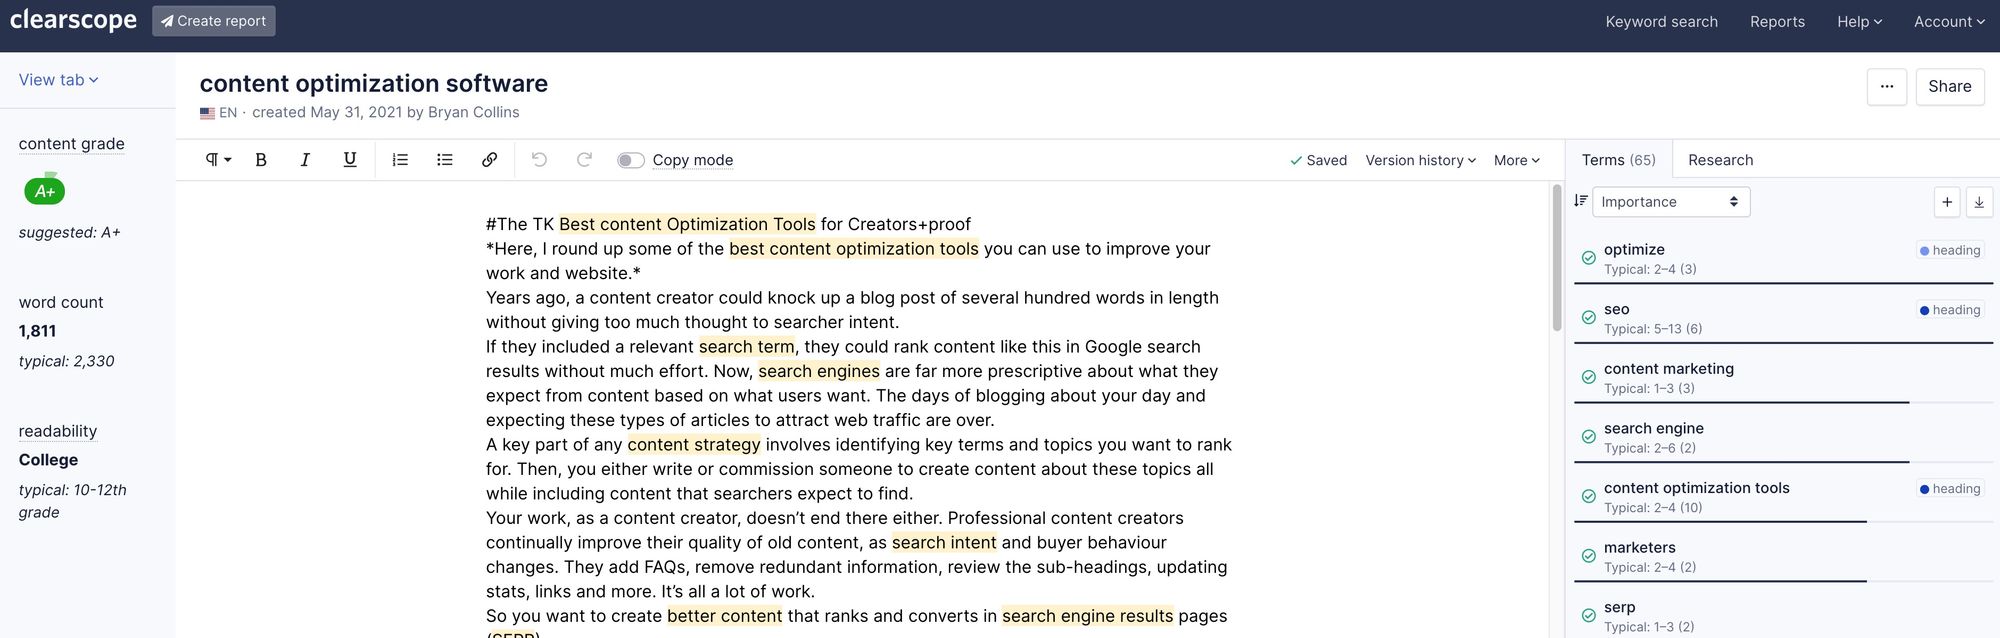2000x638 pixels.
Task: Open the Reports page in navigation
Action: 1777,22
